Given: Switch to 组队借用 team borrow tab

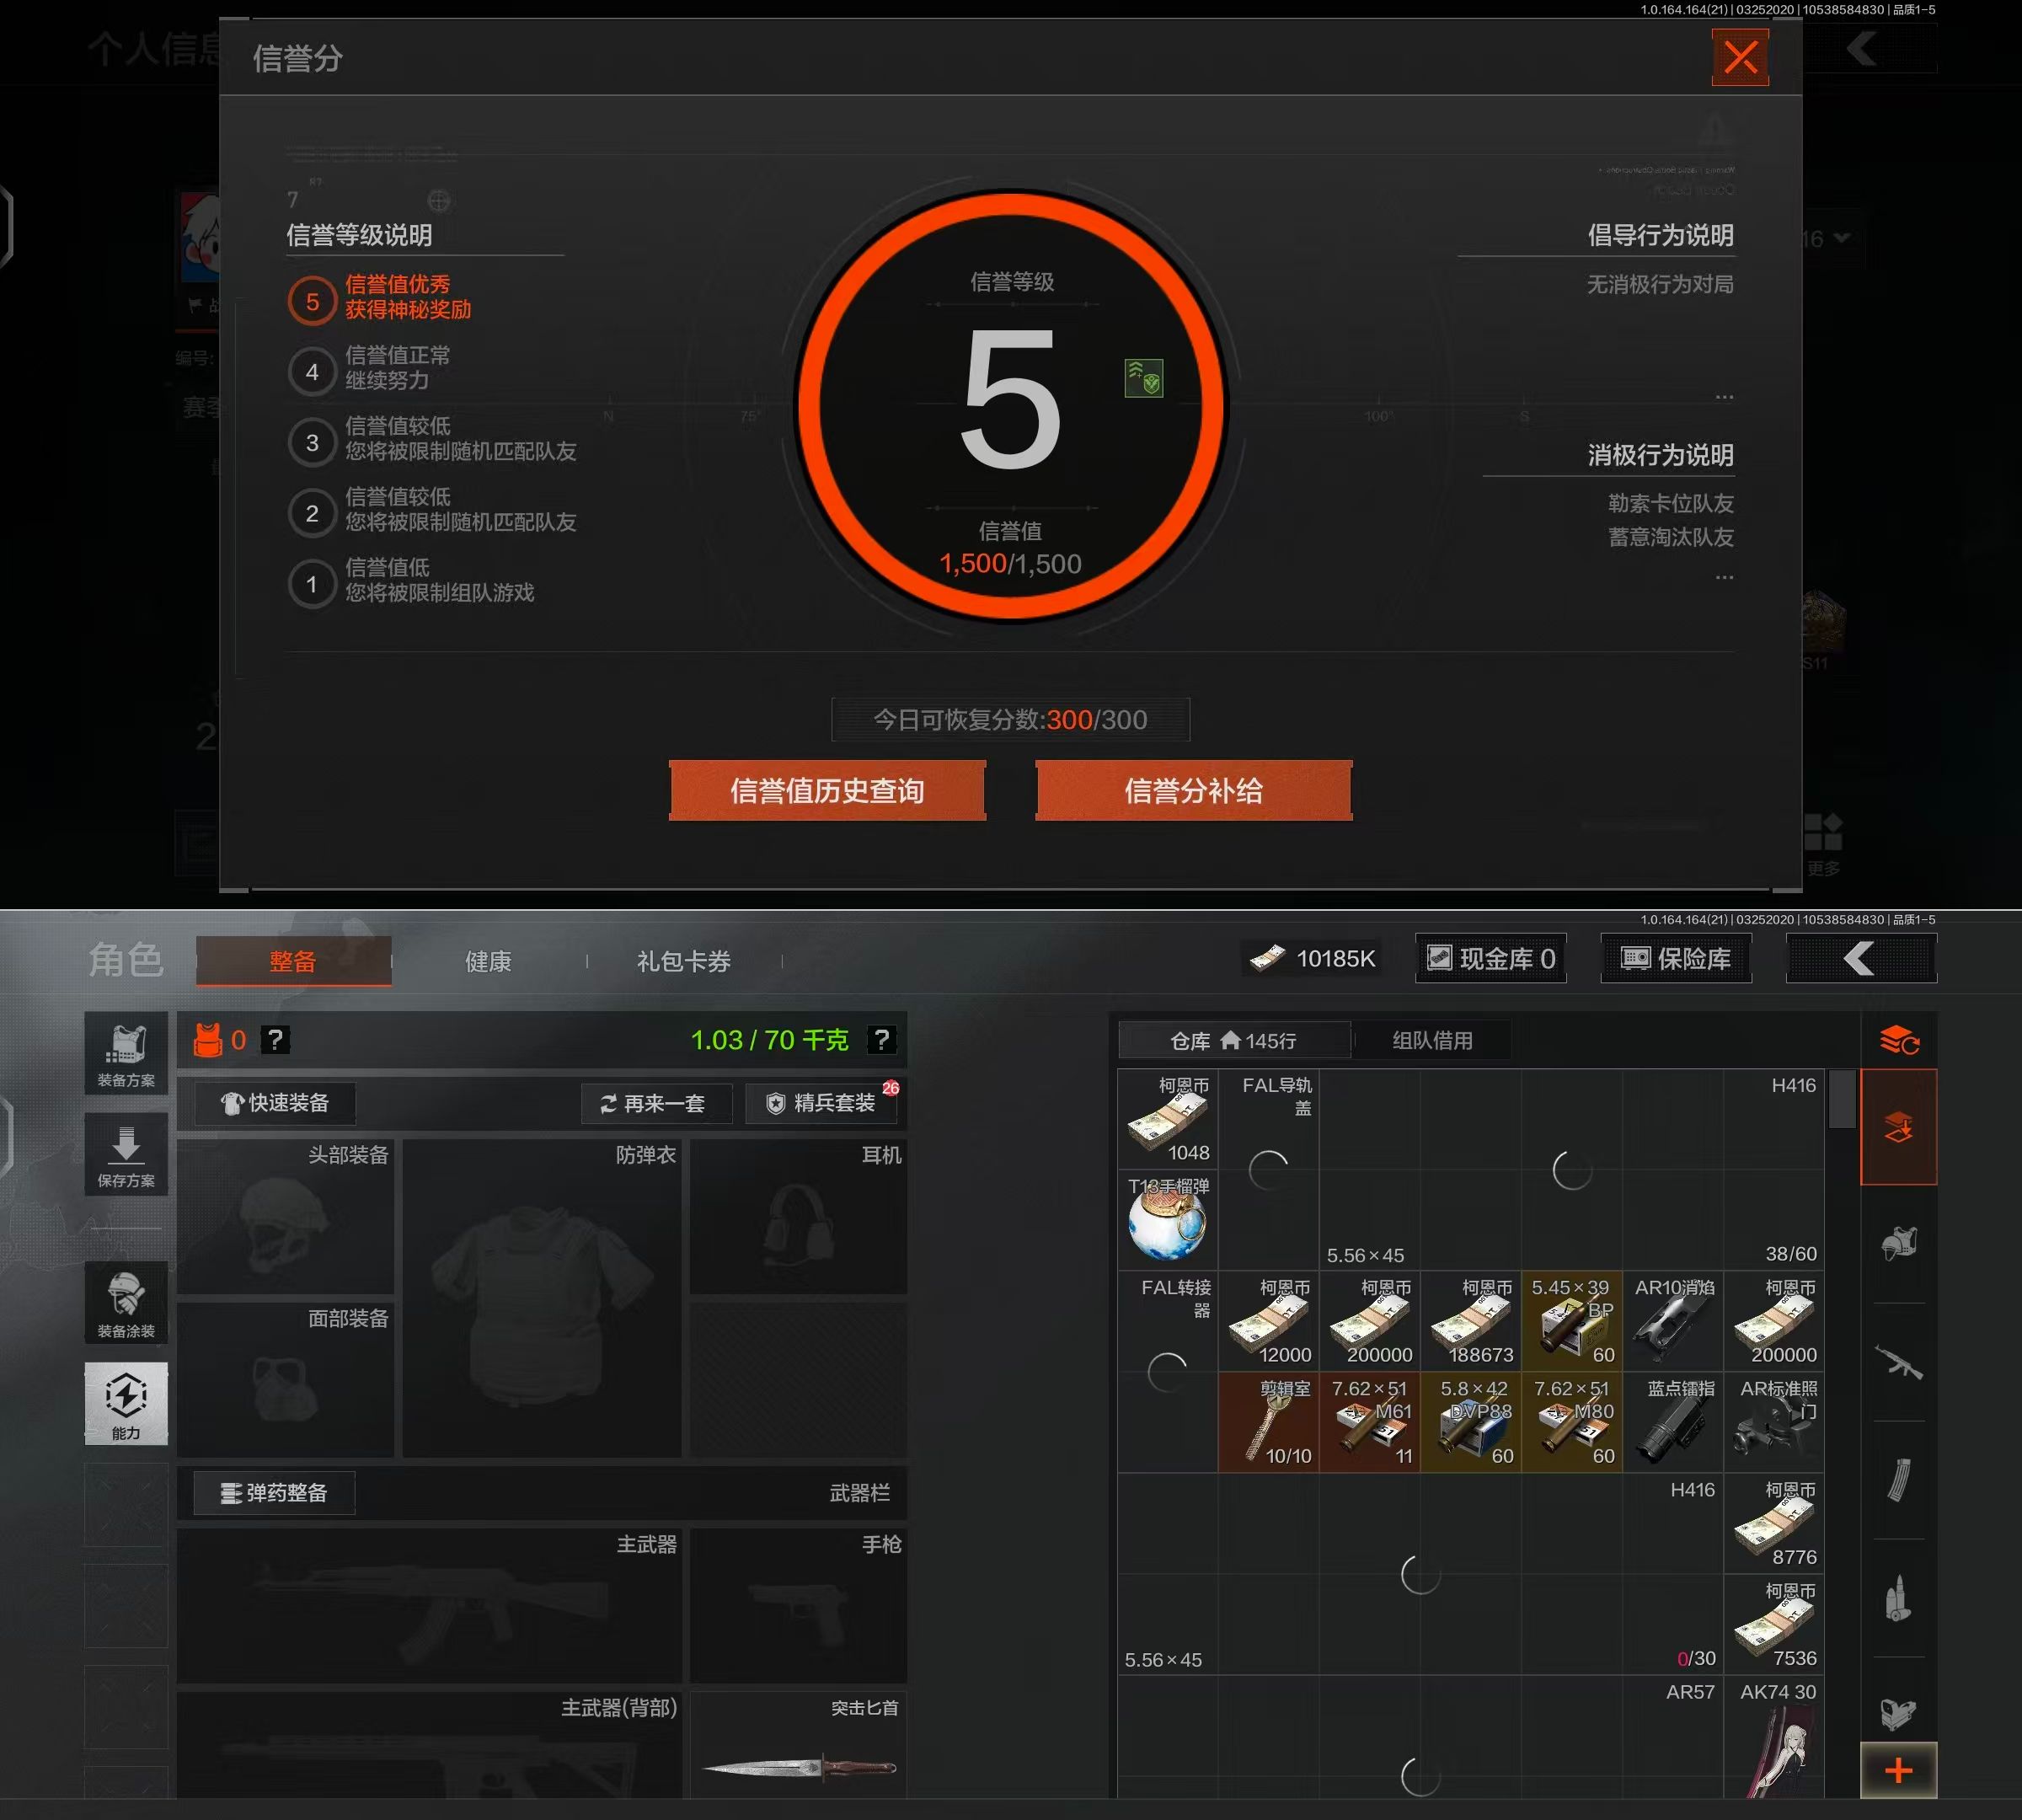Looking at the screenshot, I should point(1431,1040).
